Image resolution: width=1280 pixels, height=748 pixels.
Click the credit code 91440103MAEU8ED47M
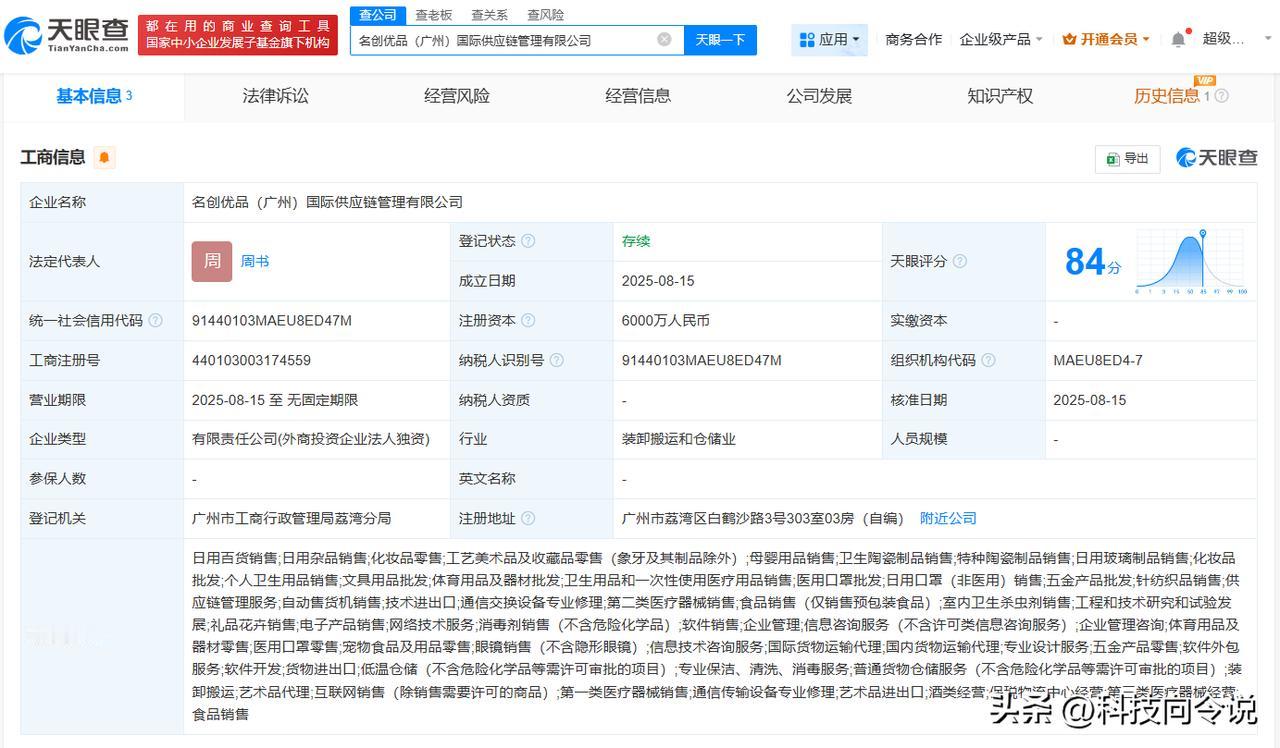272,321
